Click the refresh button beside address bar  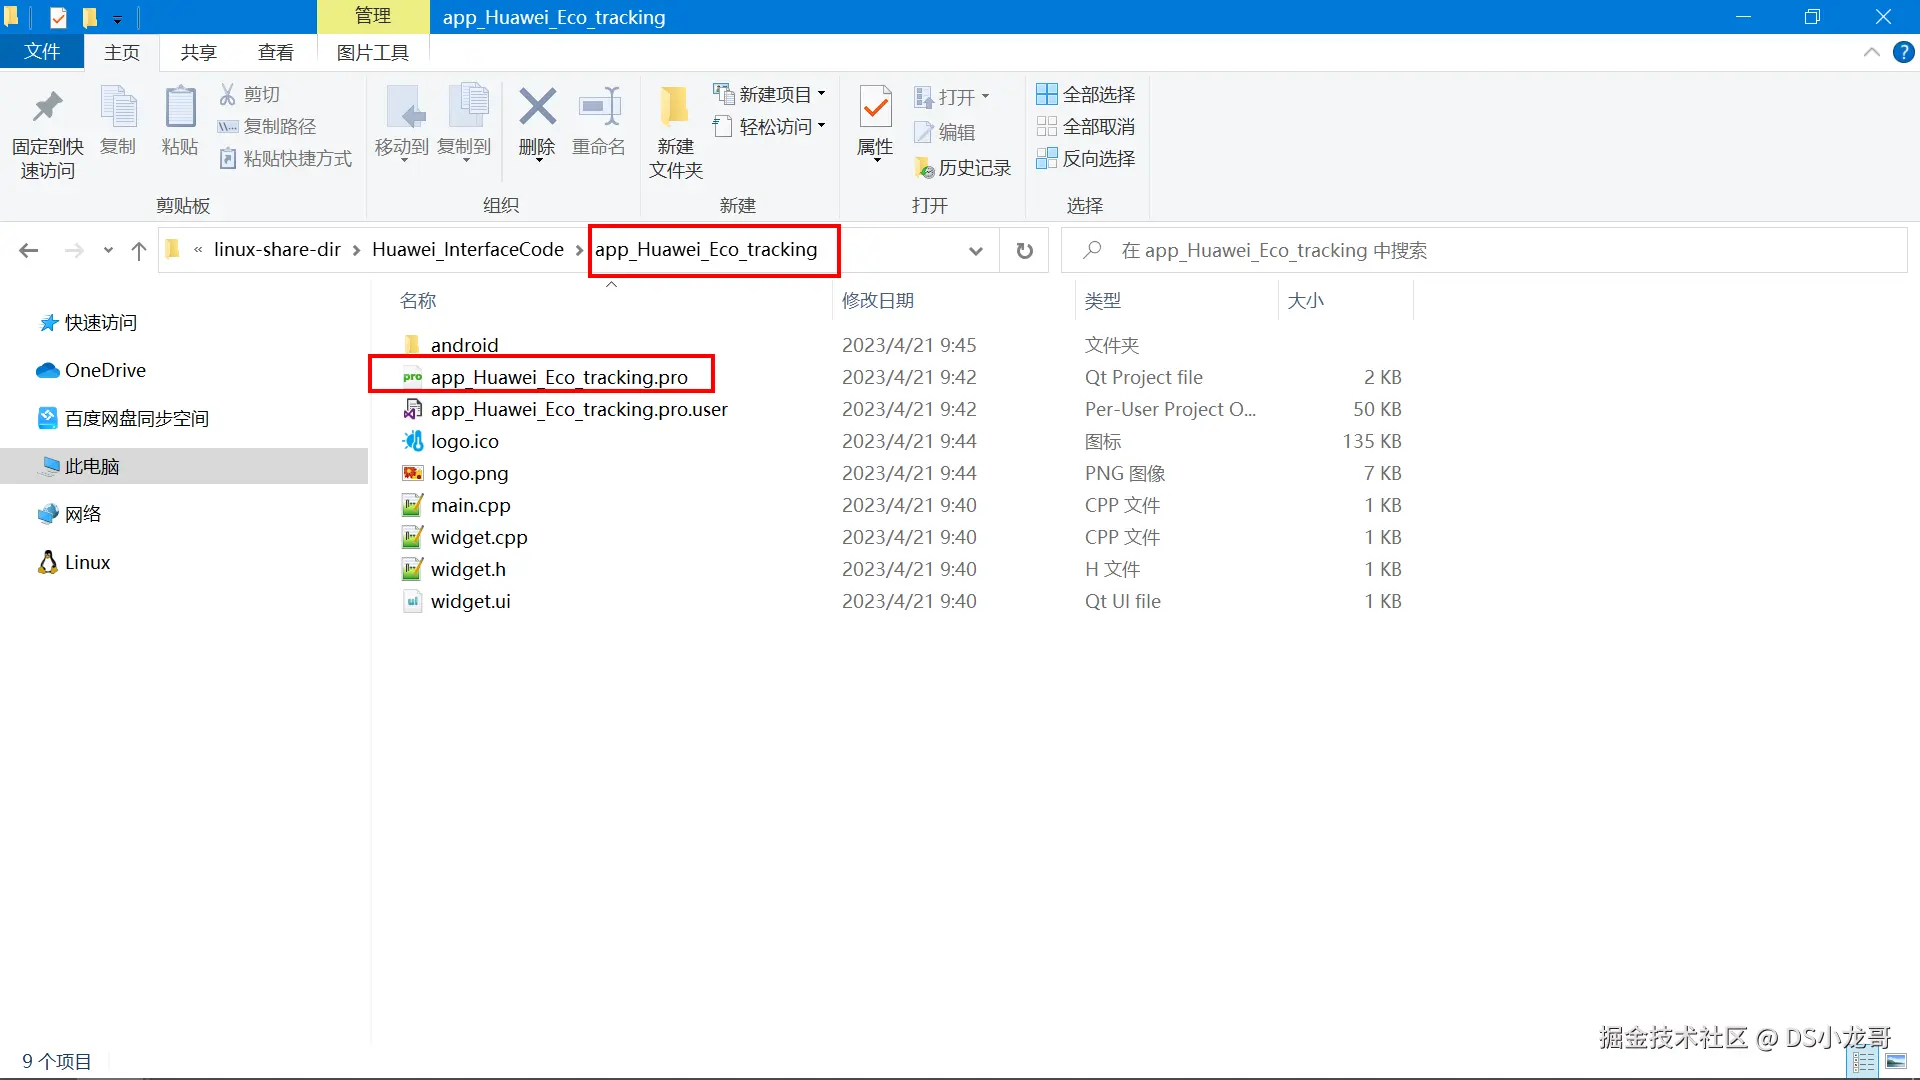1024,250
